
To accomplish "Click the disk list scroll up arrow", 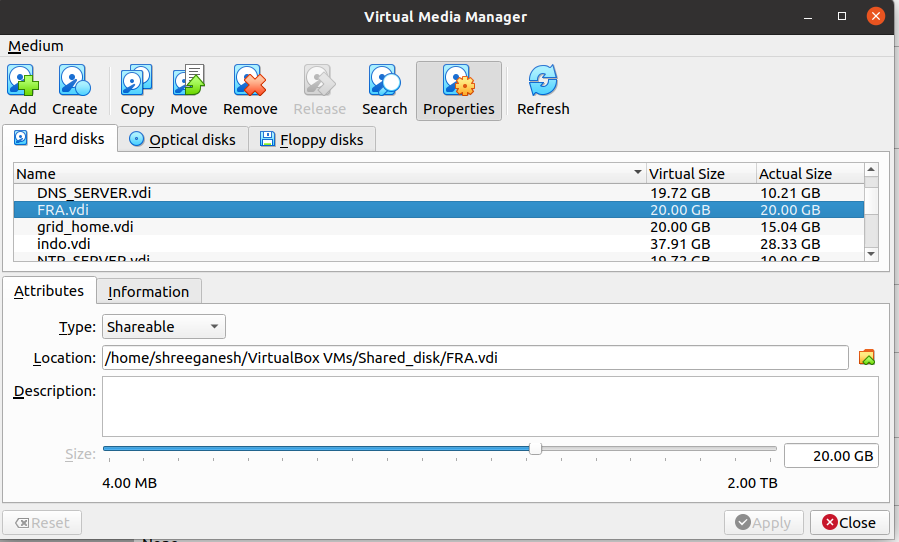I will (871, 170).
